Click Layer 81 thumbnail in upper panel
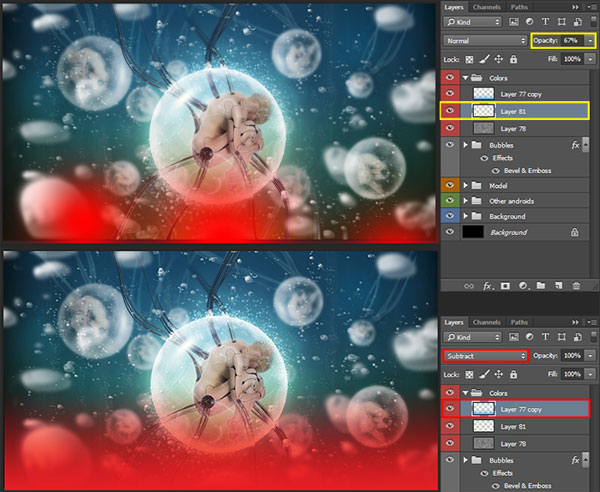Viewport: 600px width, 492px height. [484, 111]
